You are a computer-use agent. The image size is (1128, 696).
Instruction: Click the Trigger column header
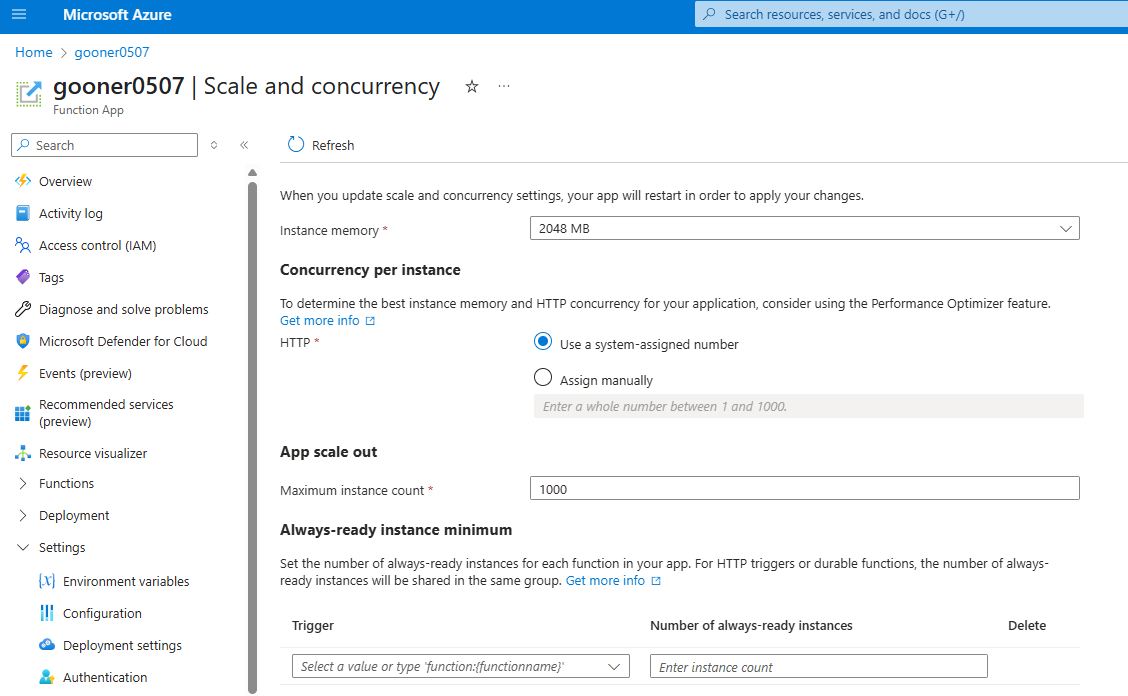[313, 625]
